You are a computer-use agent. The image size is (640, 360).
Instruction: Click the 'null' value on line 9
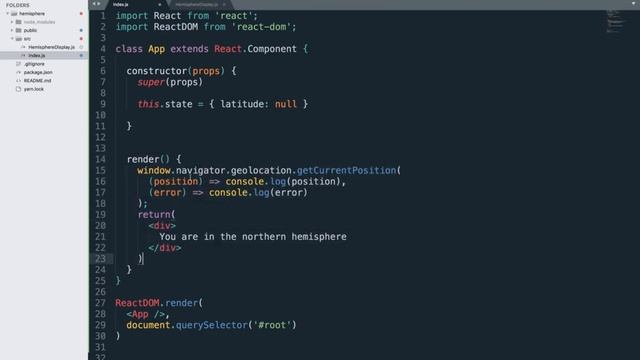click(x=286, y=104)
